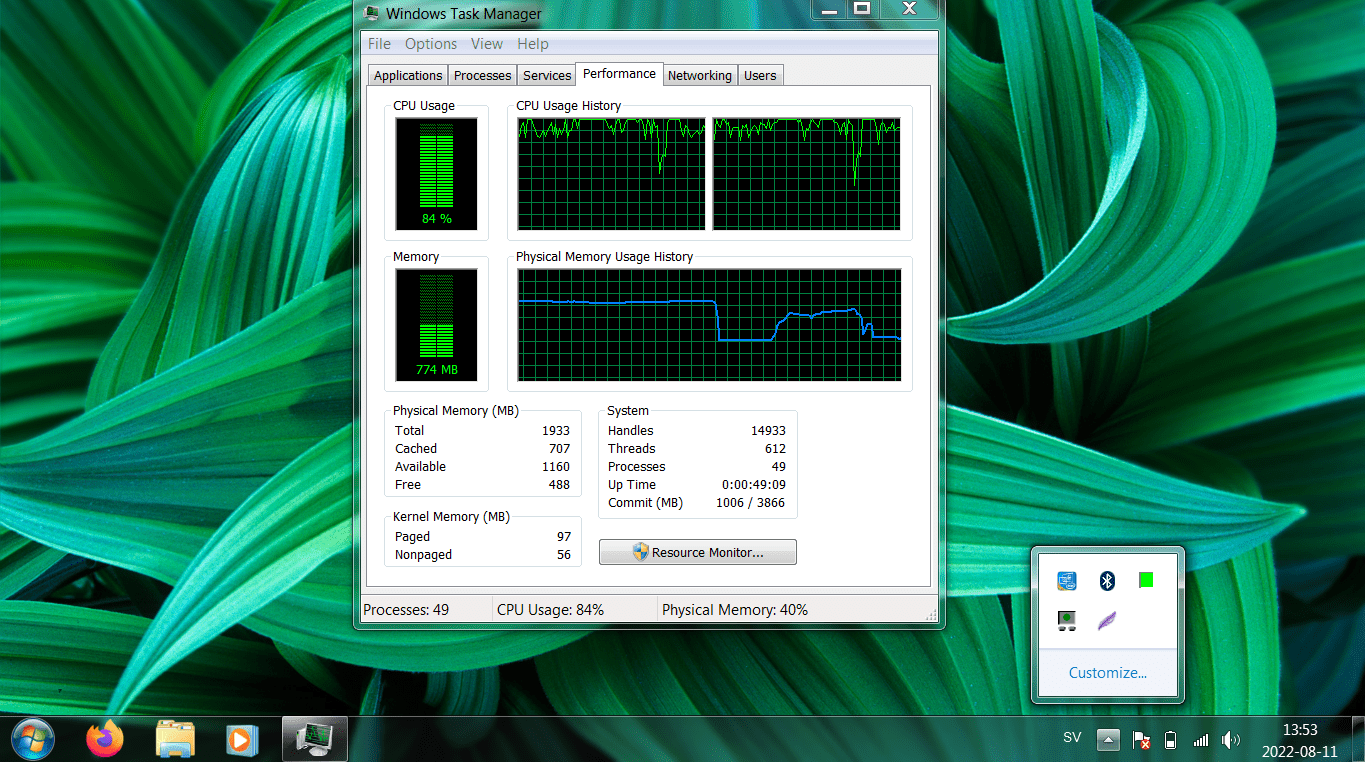
Task: Click the Intel graphics tray icon
Action: coord(1067,581)
